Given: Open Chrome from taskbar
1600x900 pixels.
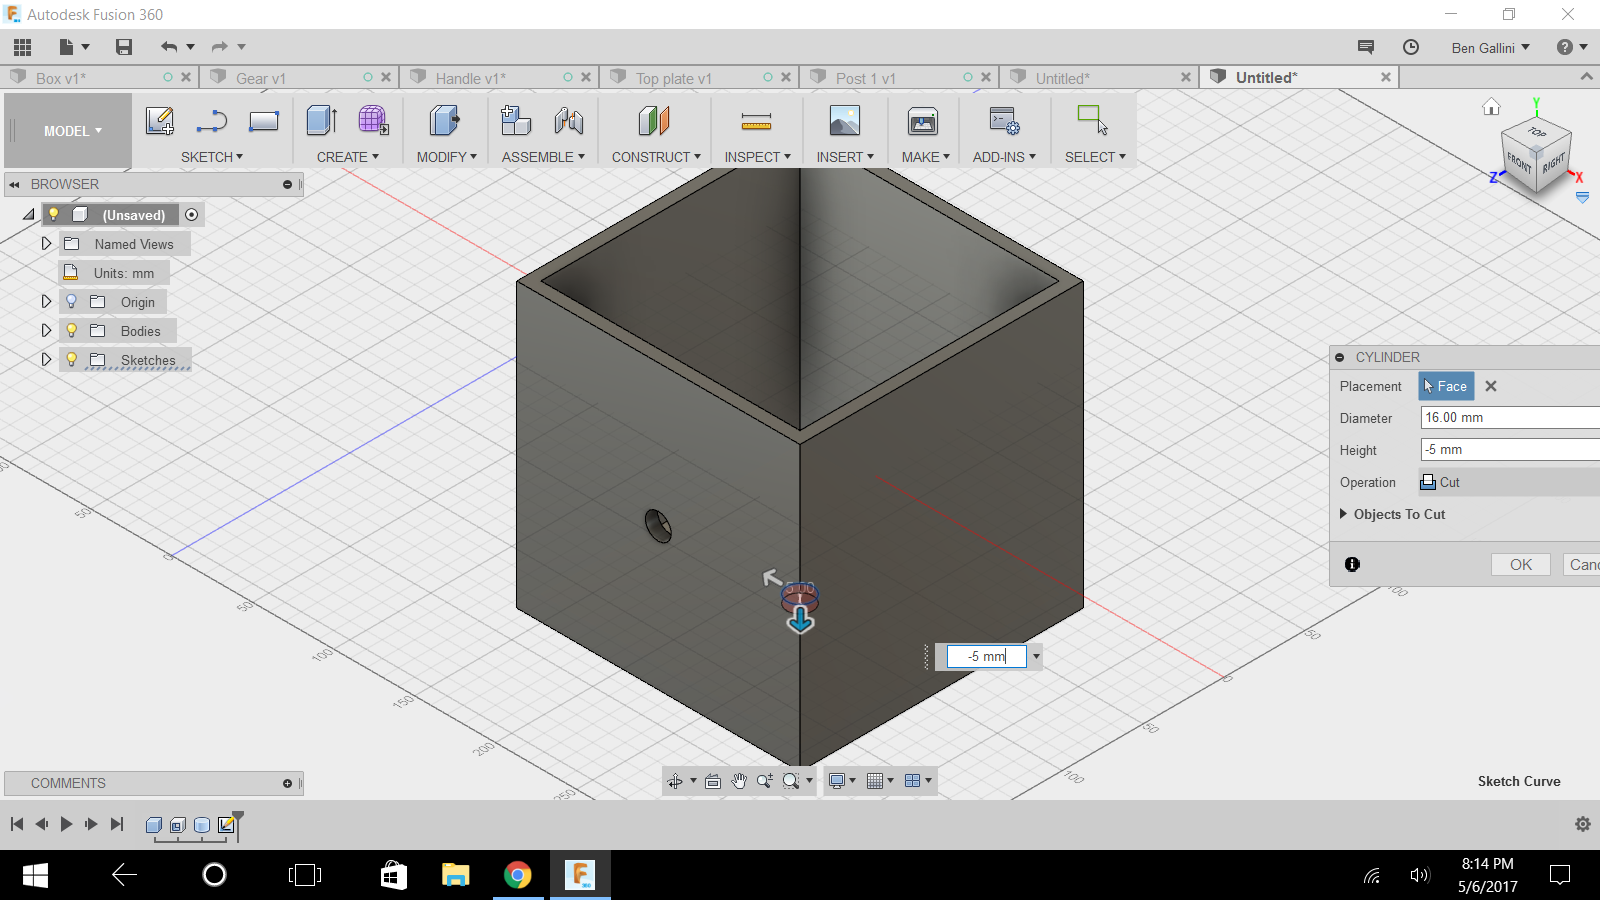Looking at the screenshot, I should point(518,875).
